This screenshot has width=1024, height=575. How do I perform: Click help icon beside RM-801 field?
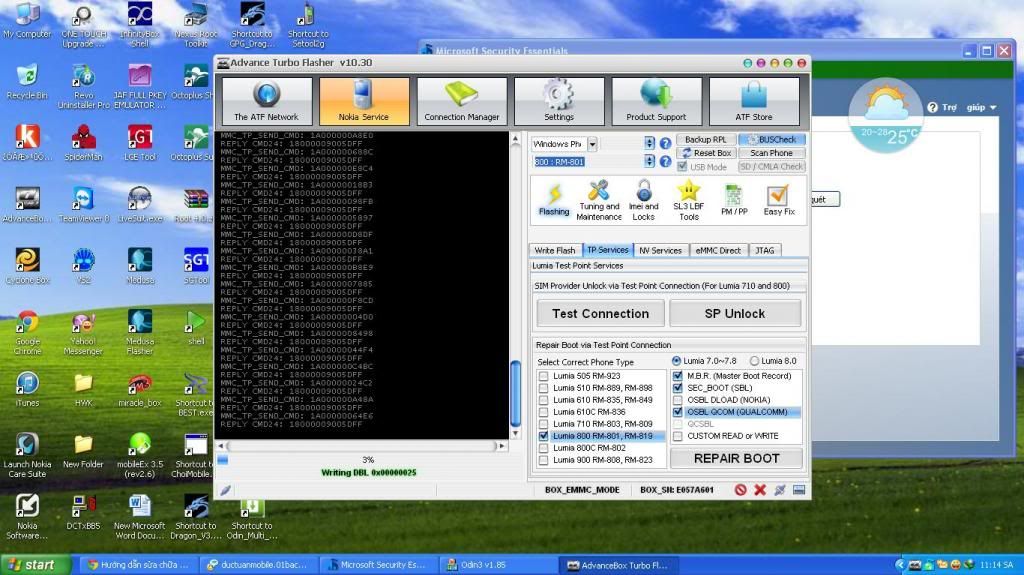click(x=665, y=161)
